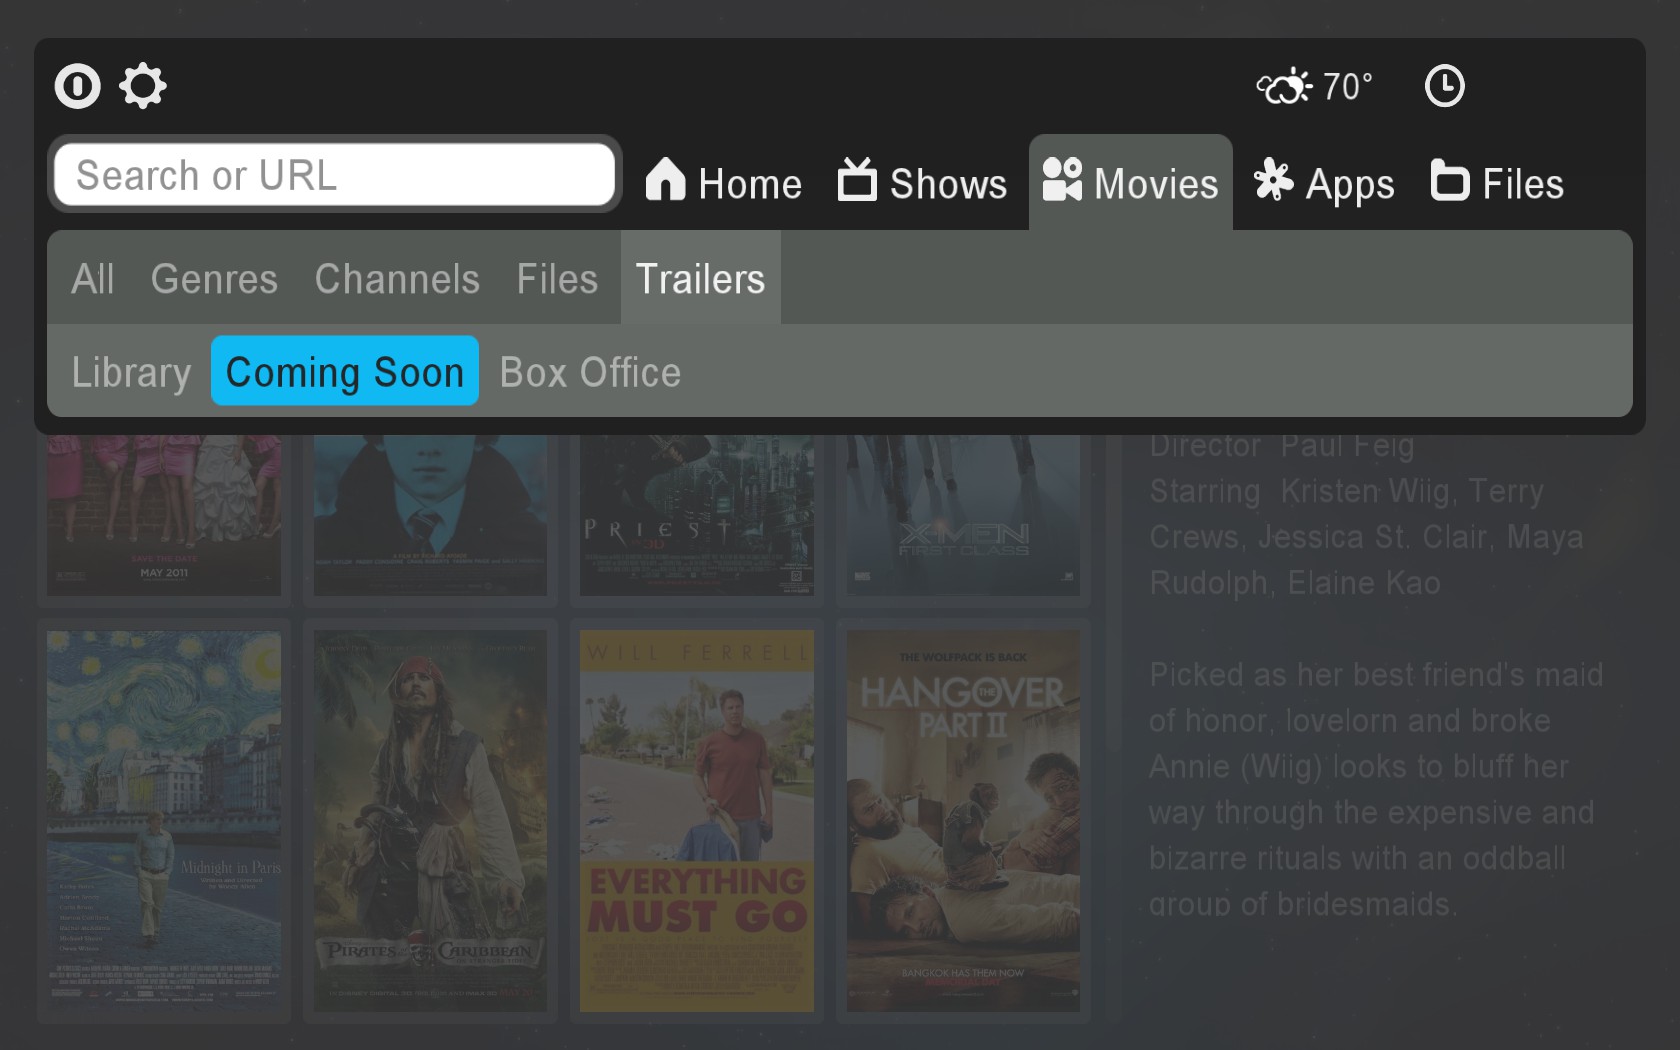
Task: Click the TV icon next to Shows
Action: click(x=856, y=181)
